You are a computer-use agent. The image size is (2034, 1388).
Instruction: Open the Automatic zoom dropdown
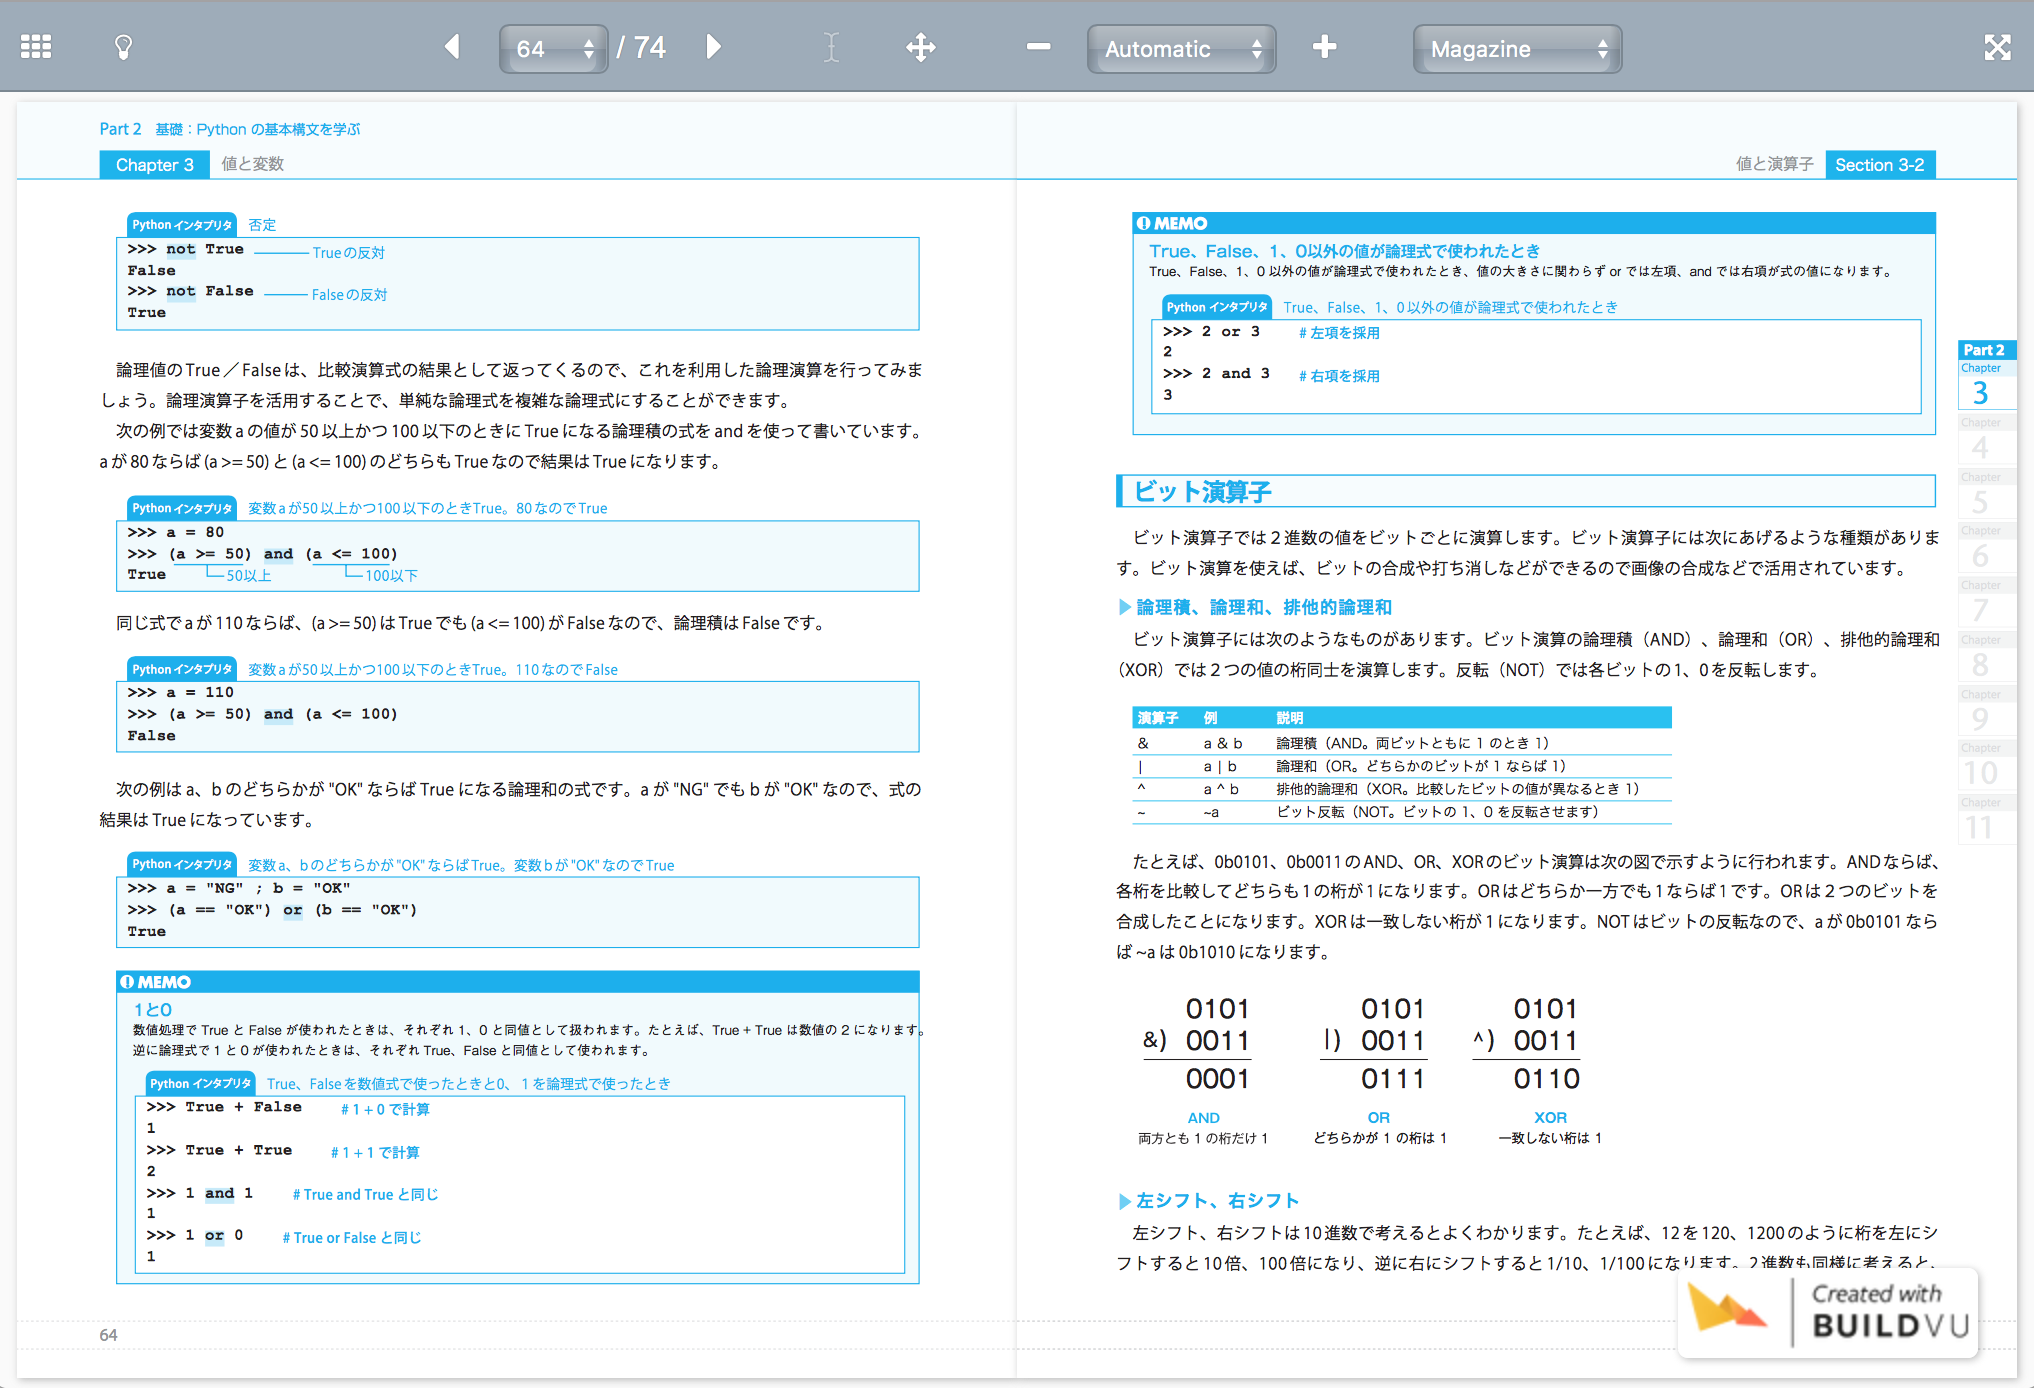pos(1178,49)
